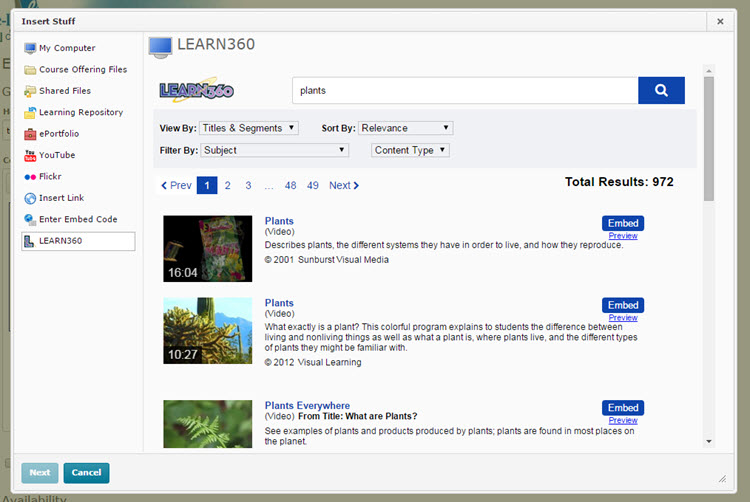Go to results page 49

click(x=313, y=186)
